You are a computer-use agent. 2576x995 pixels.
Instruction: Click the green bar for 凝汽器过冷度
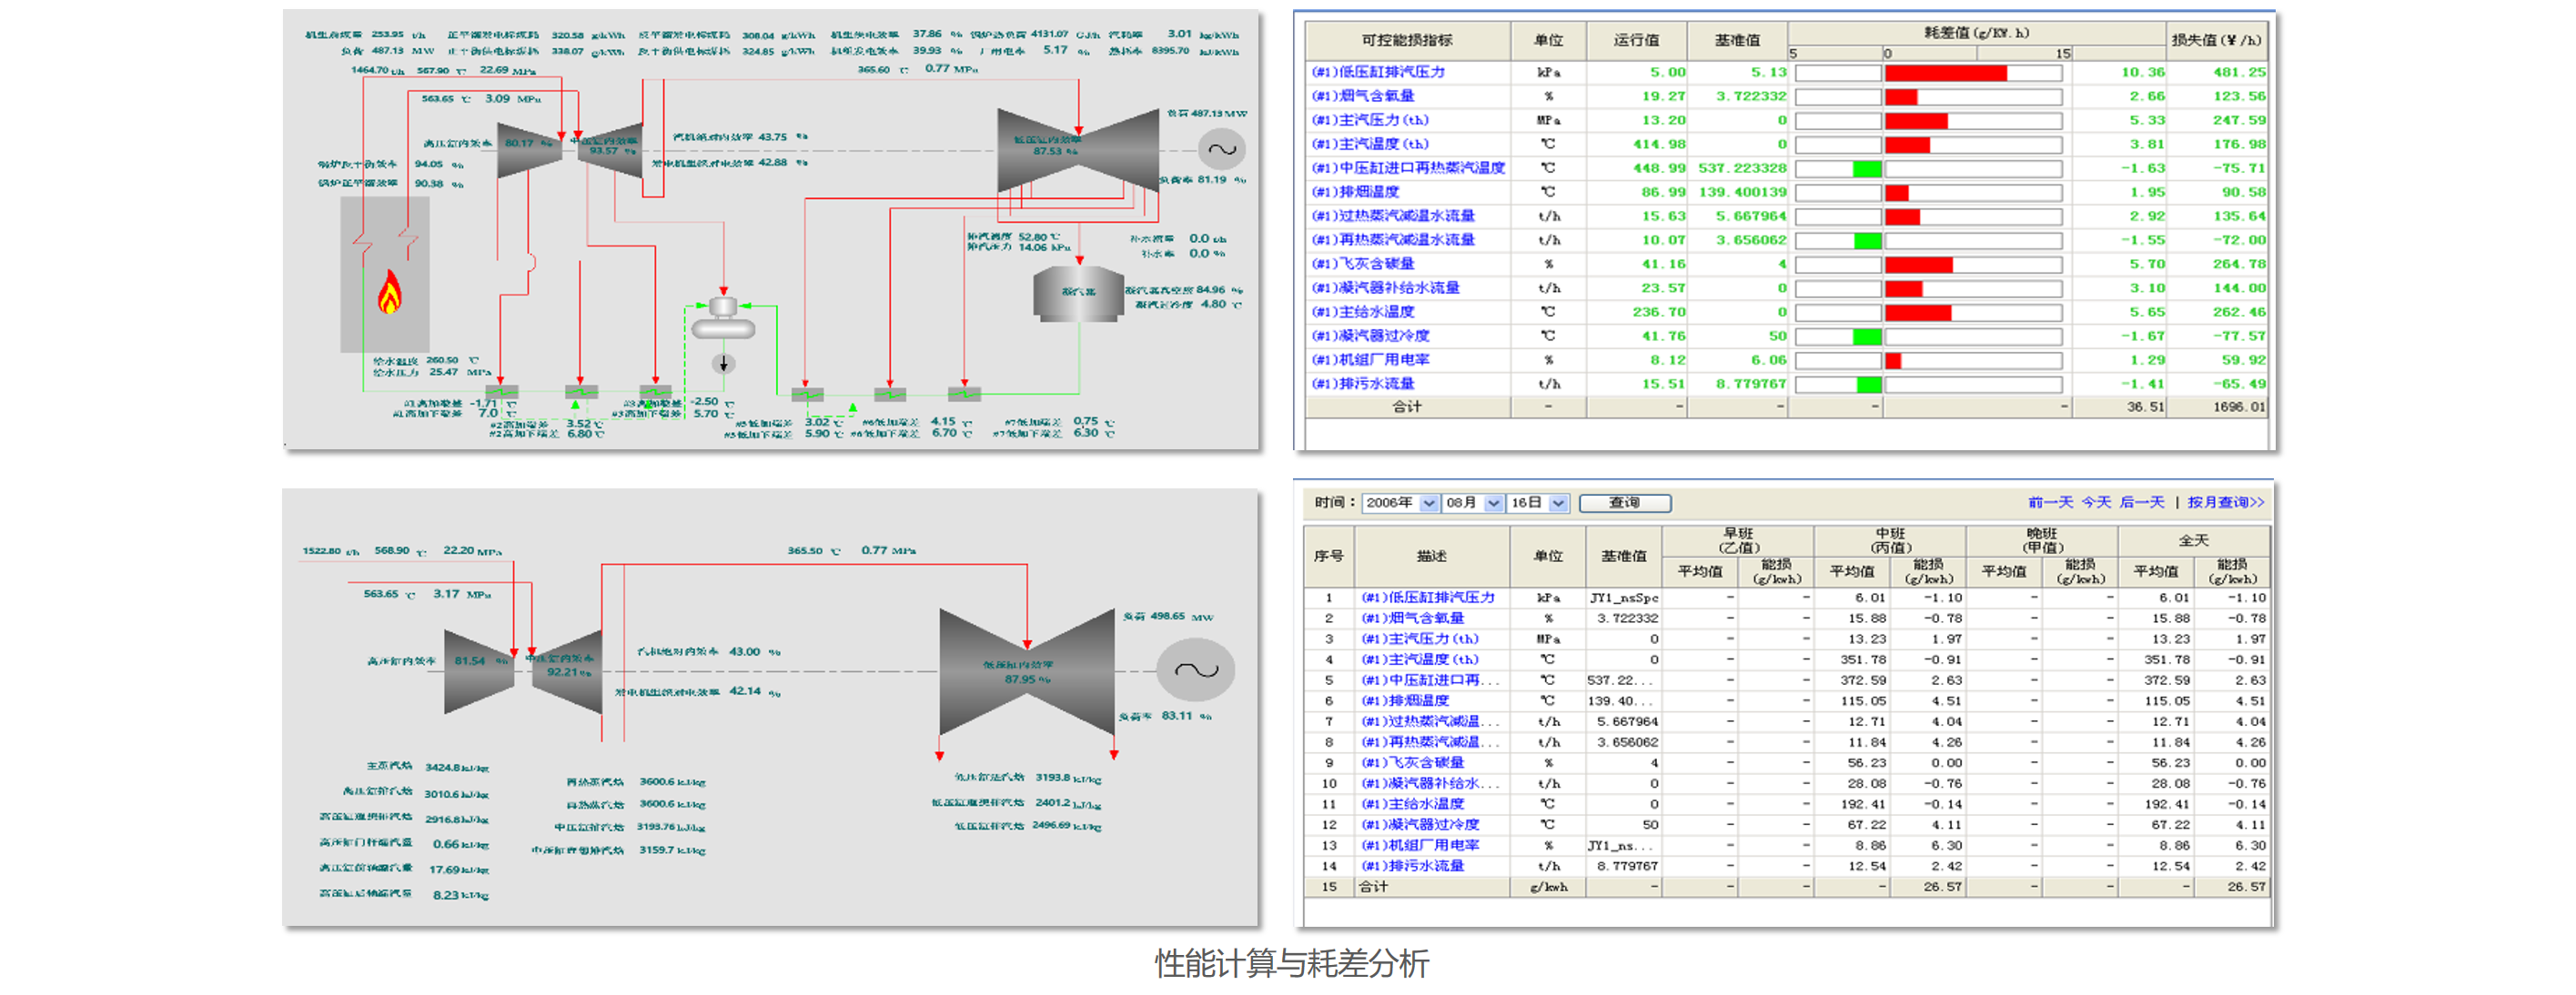tap(1866, 337)
